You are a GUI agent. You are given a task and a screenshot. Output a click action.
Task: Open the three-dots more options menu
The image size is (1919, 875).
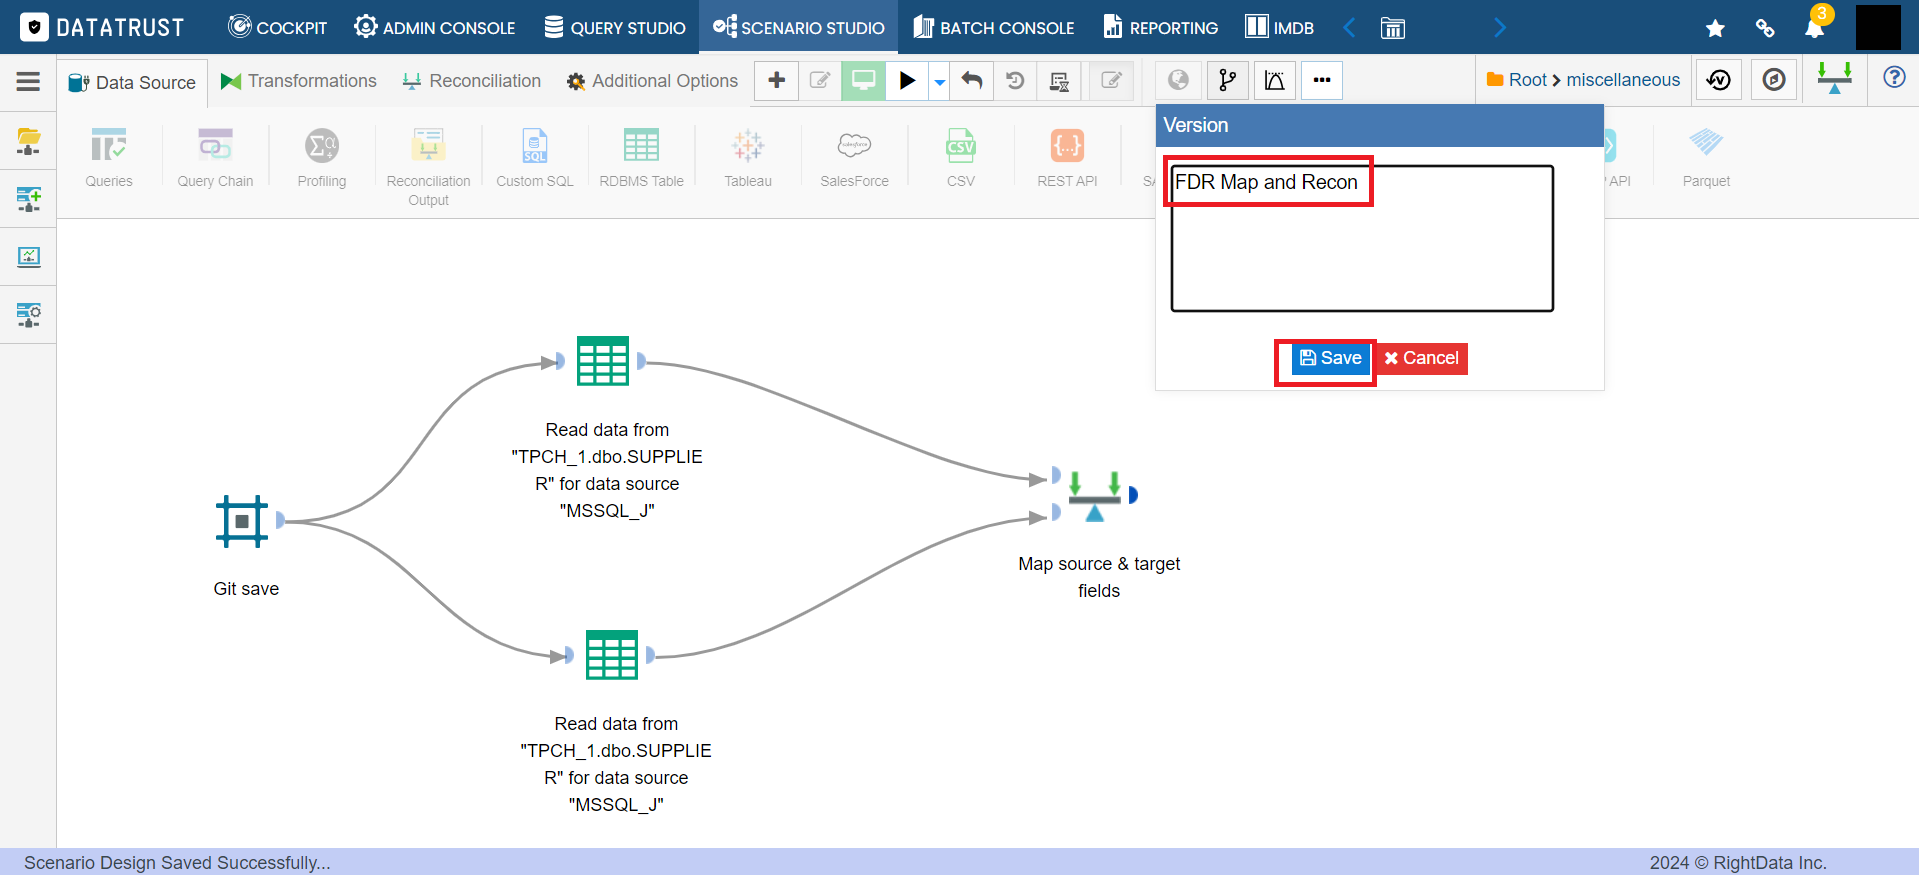pyautogui.click(x=1322, y=80)
